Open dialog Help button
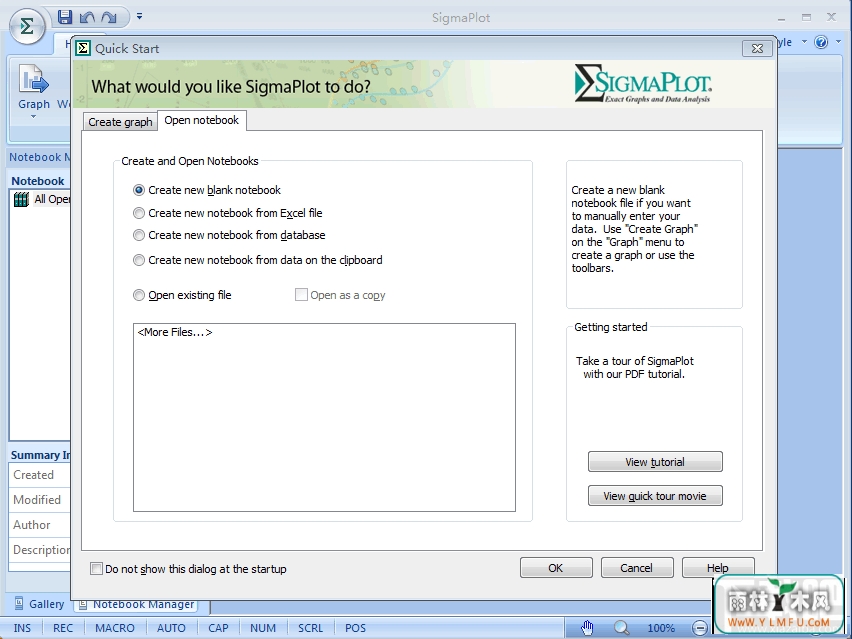 (x=718, y=568)
